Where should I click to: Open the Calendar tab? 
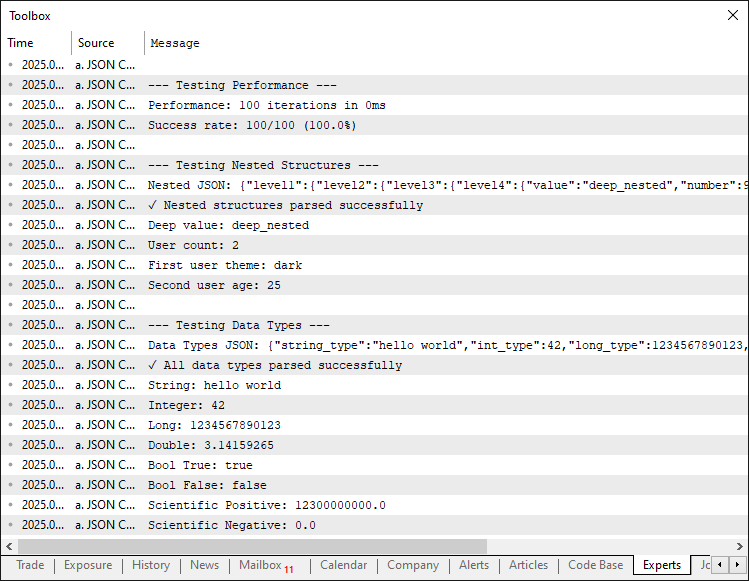pos(343,565)
